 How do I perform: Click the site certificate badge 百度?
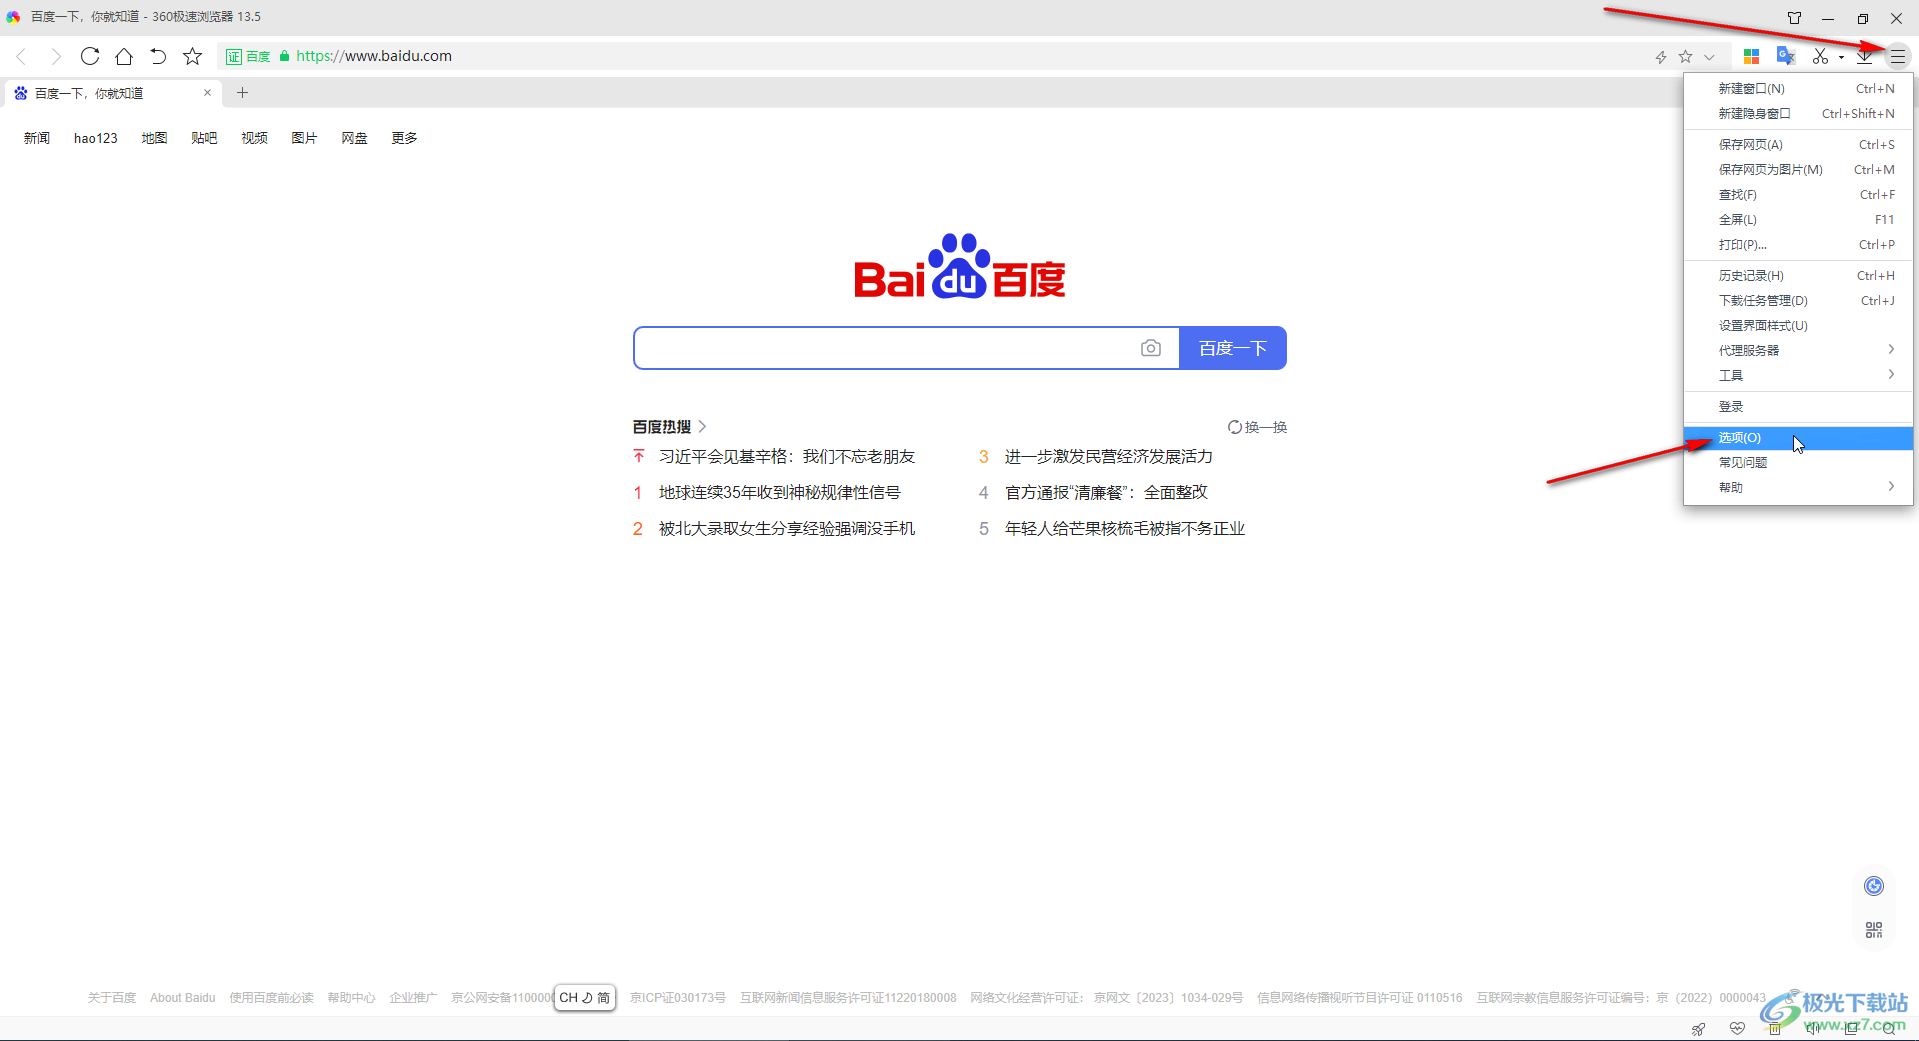pyautogui.click(x=248, y=57)
